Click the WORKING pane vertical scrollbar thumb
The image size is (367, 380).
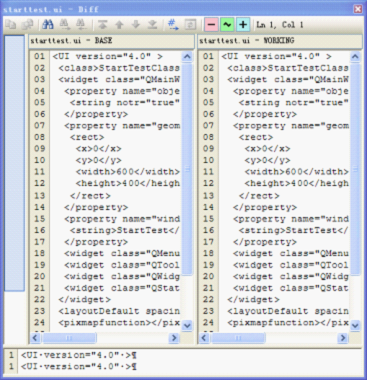pyautogui.click(x=355, y=169)
